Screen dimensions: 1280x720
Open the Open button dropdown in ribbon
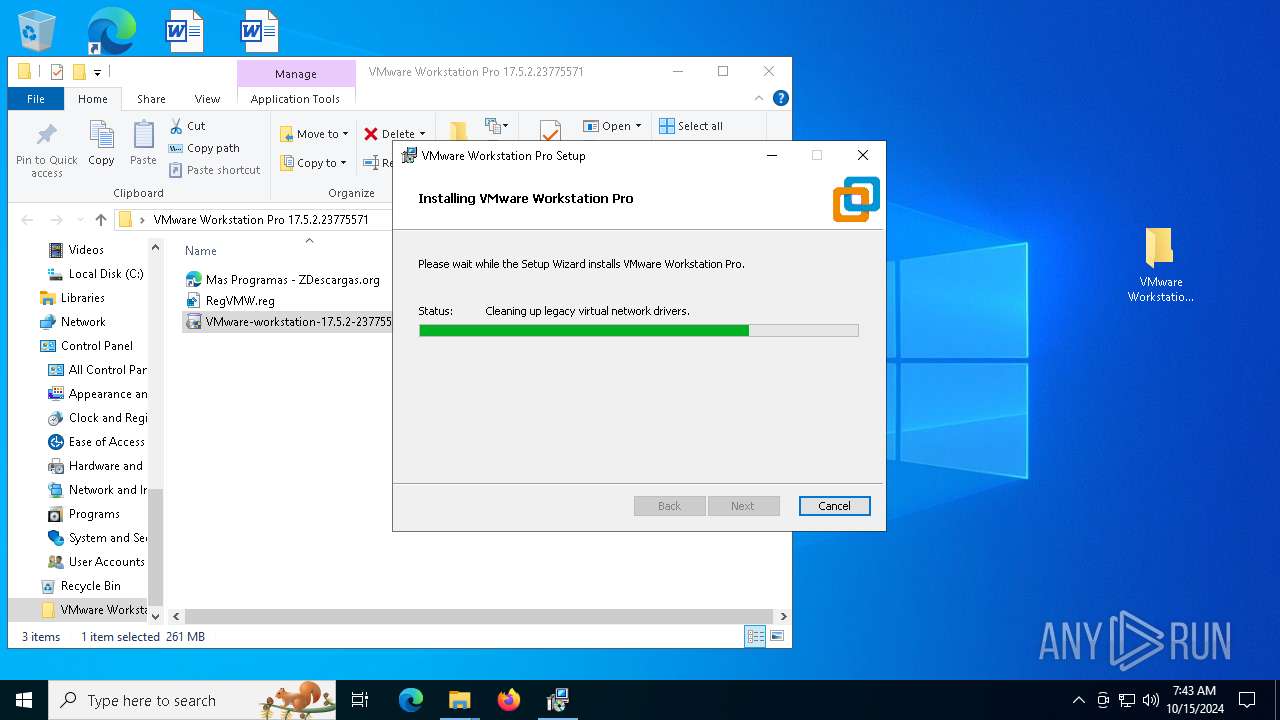tap(638, 126)
